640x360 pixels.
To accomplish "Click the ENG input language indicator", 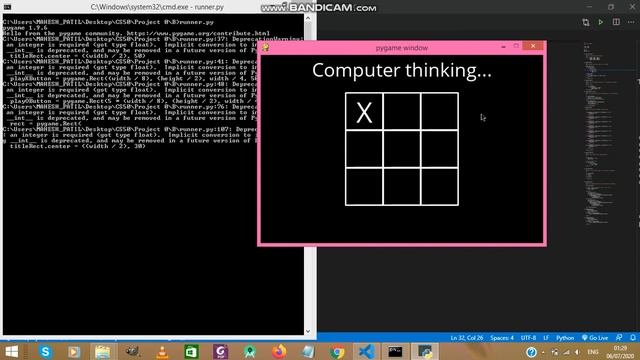I will pyautogui.click(x=593, y=352).
